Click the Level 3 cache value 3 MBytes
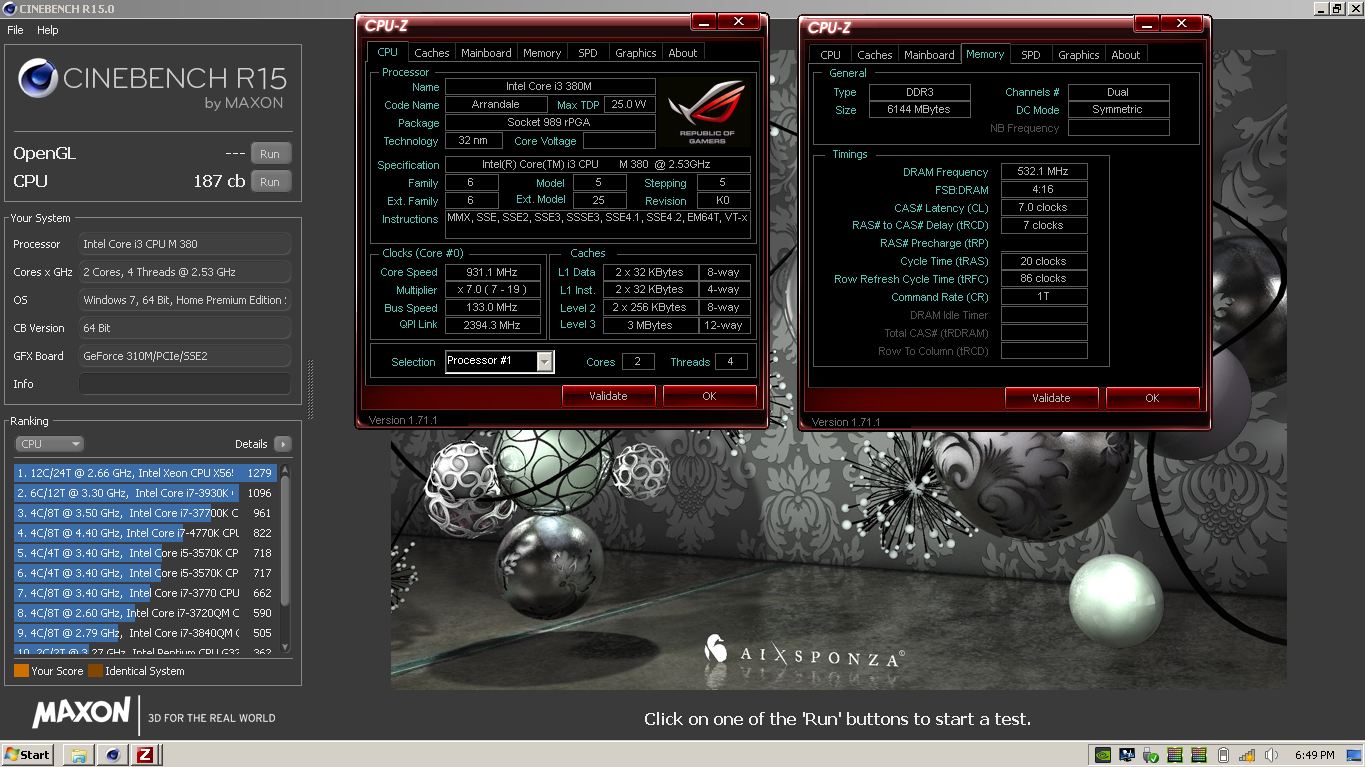 tap(649, 325)
